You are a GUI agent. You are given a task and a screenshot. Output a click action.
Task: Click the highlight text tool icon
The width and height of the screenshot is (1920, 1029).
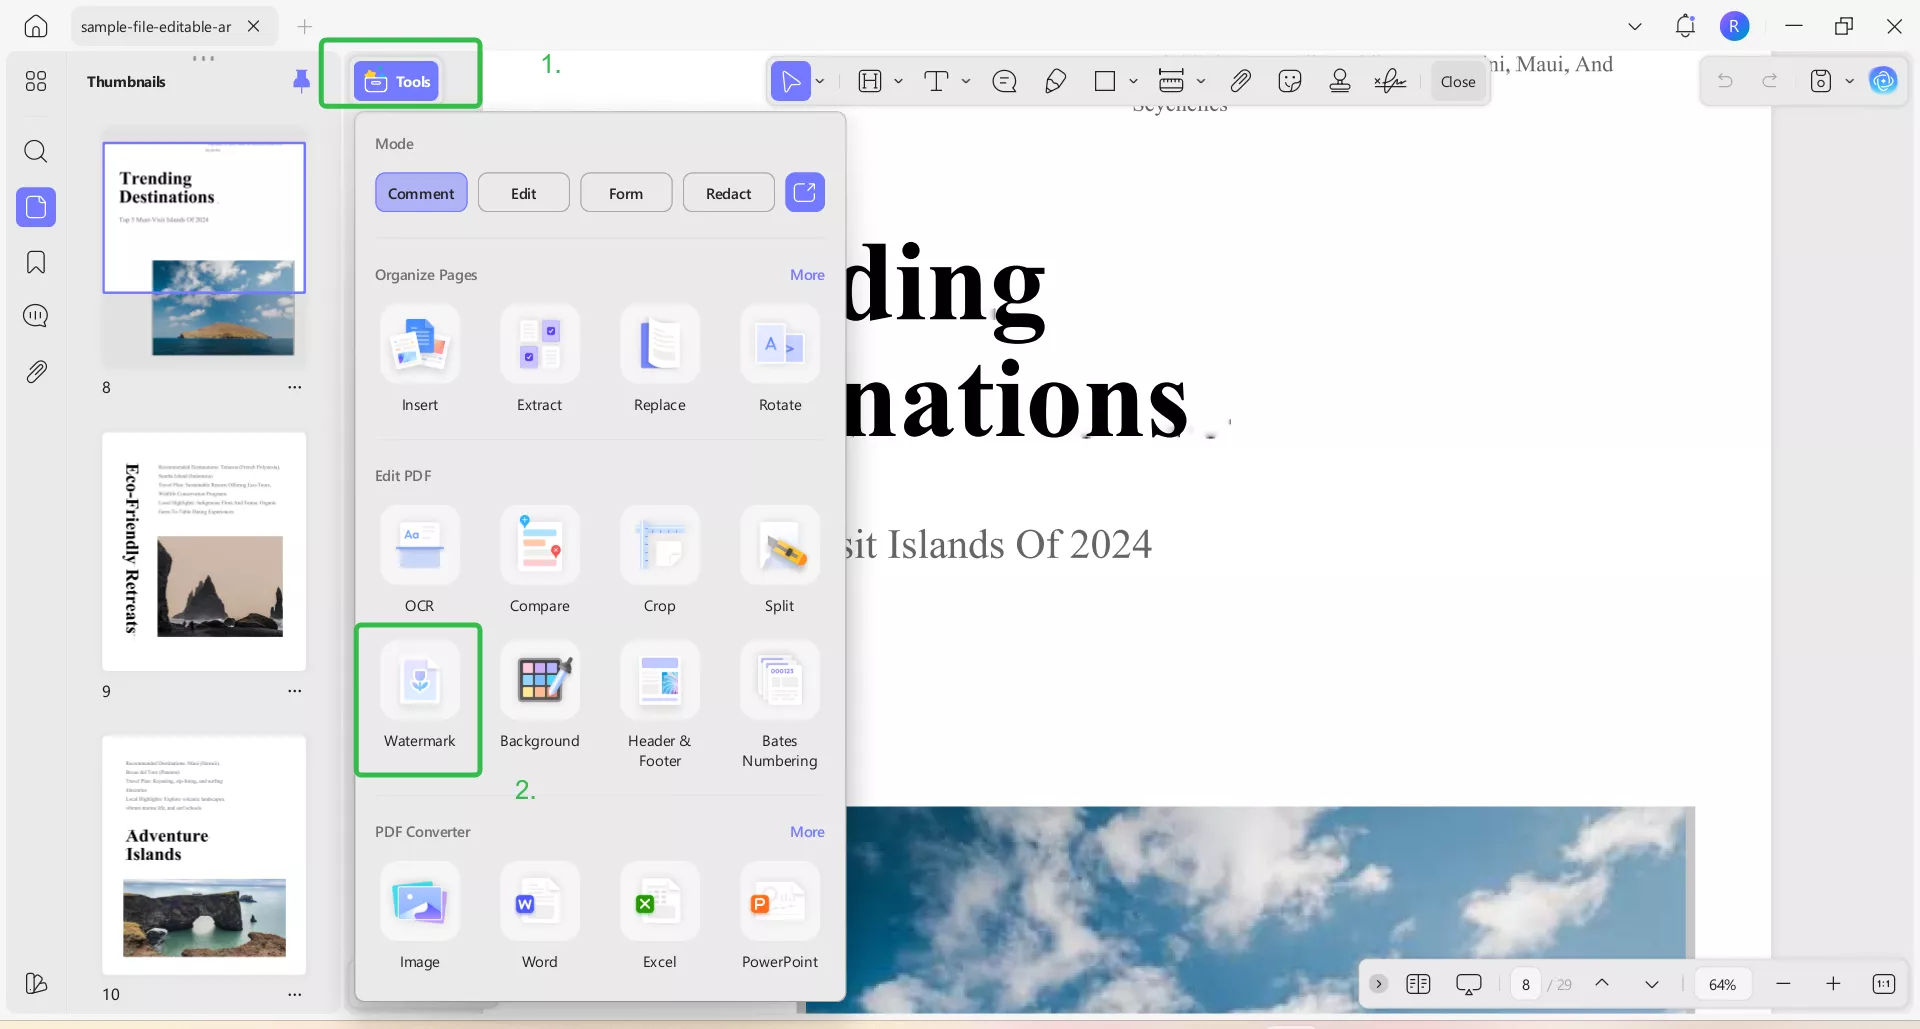click(870, 81)
